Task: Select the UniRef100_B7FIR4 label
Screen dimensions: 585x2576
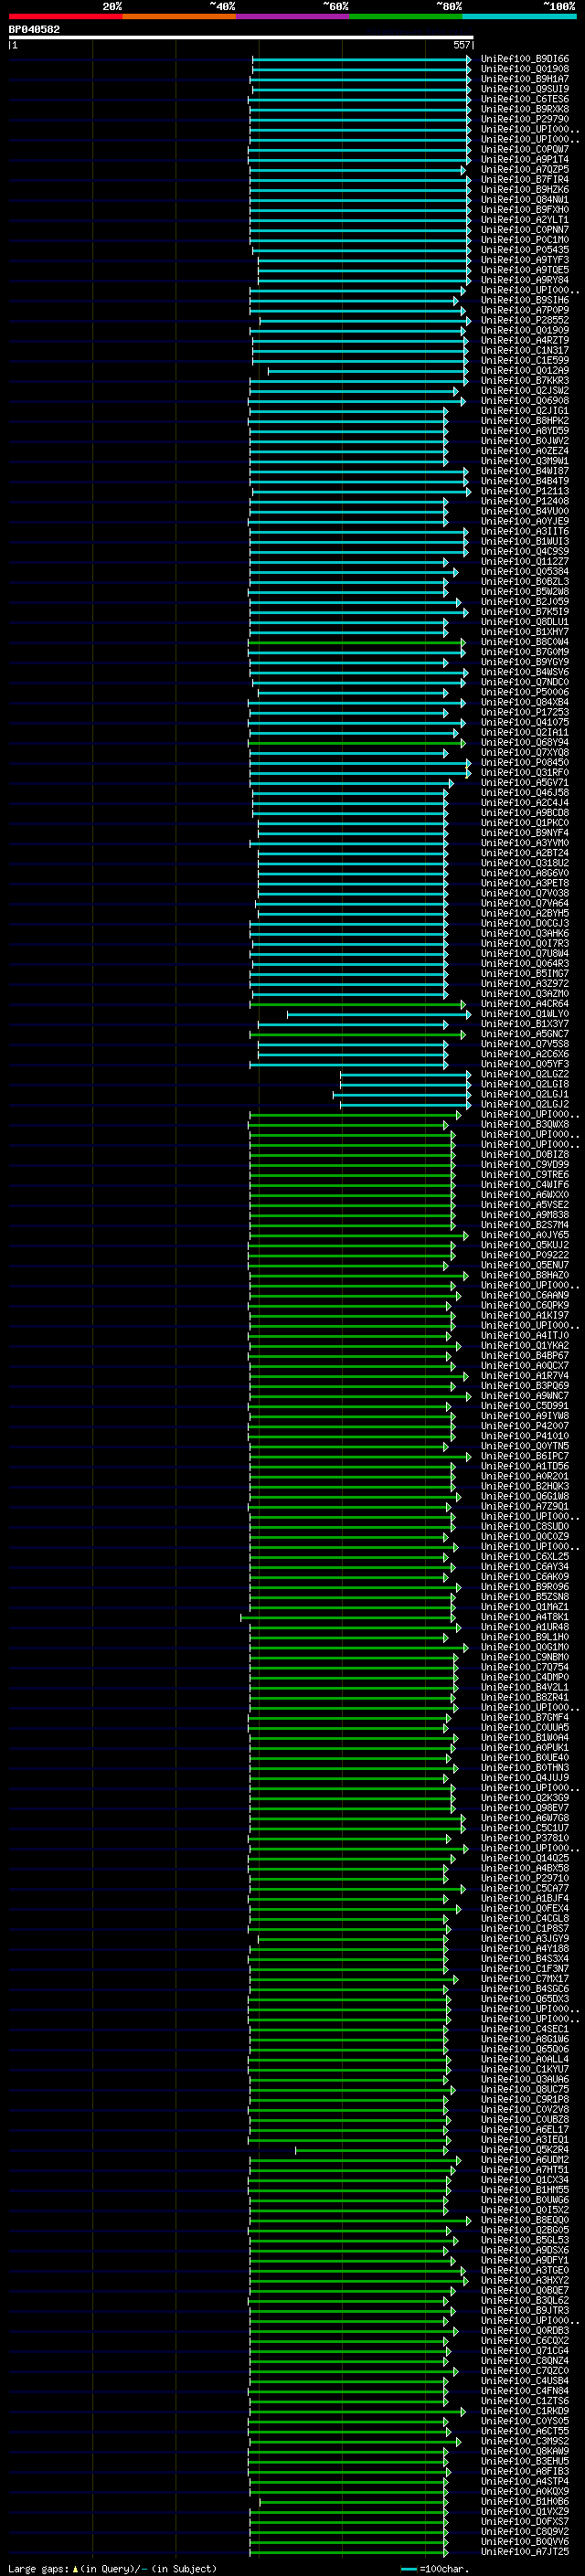Action: coord(525,180)
